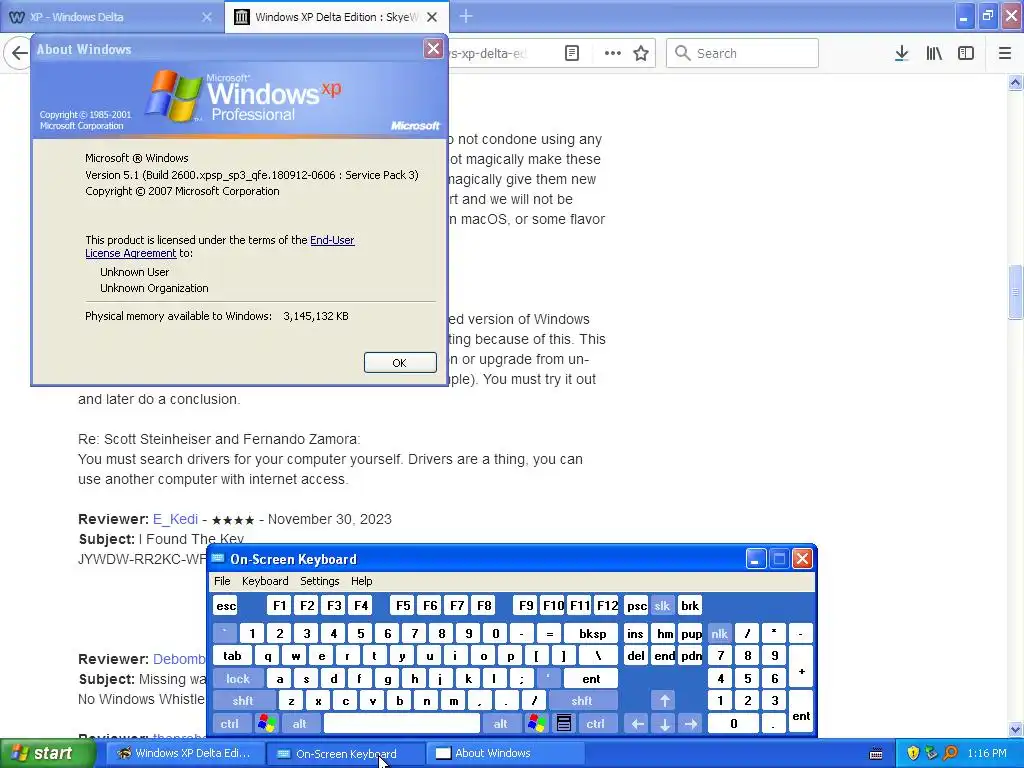The height and width of the screenshot is (768, 1024).
Task: Click the taskbar clock showing 1:16 PM
Action: 987,754
